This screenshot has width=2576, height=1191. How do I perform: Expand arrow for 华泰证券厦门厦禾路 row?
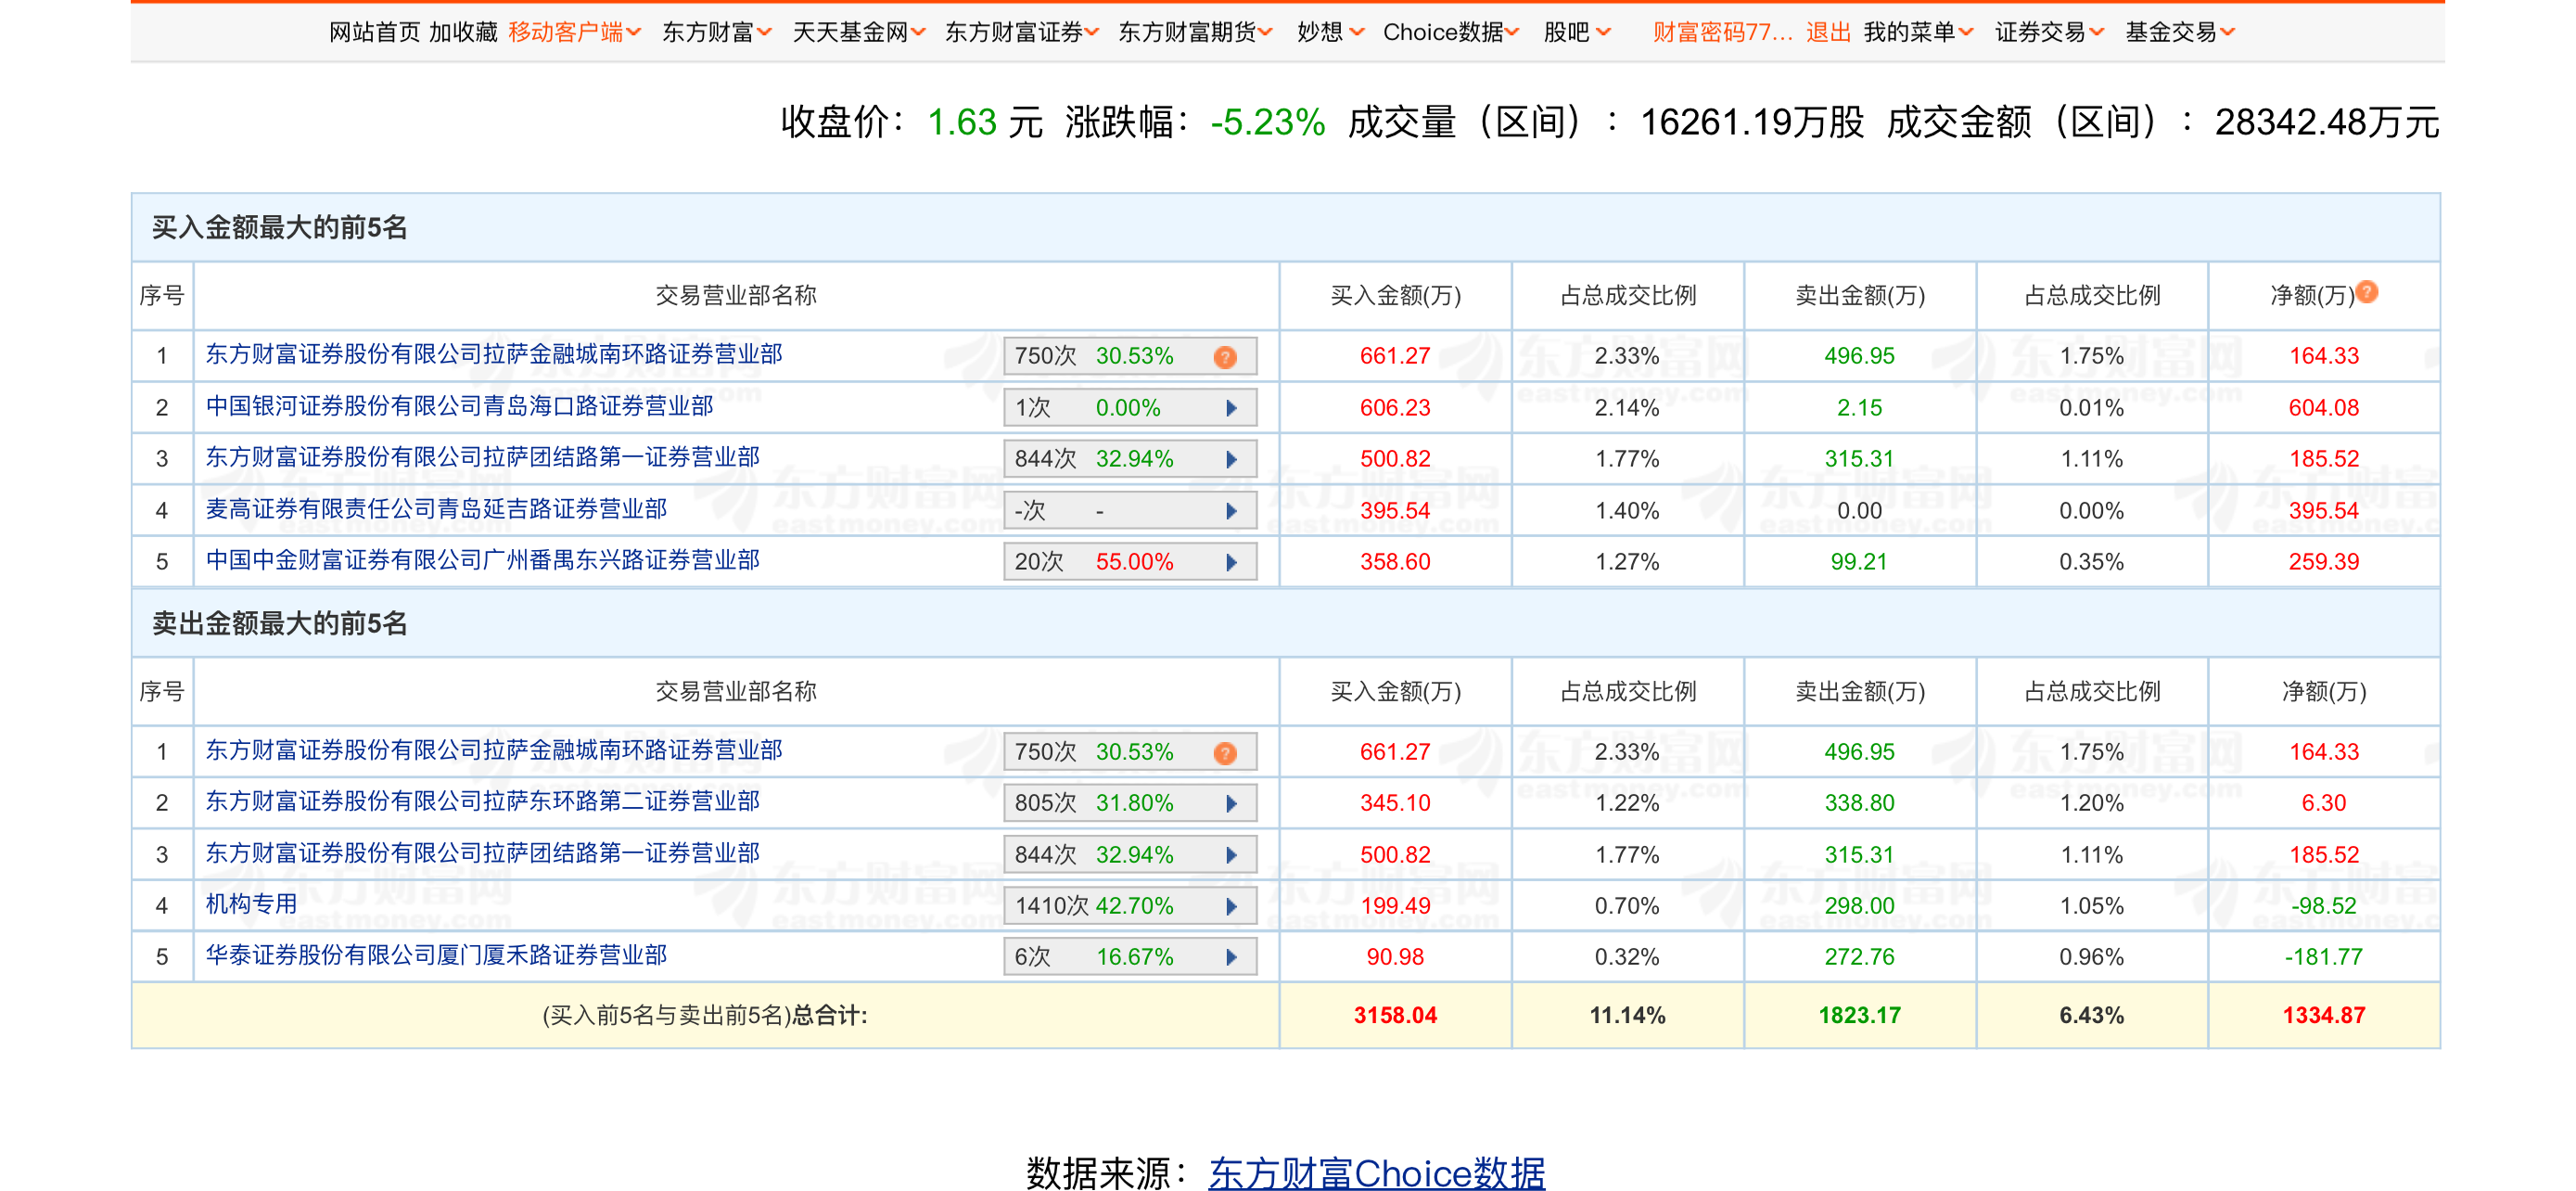click(1232, 957)
